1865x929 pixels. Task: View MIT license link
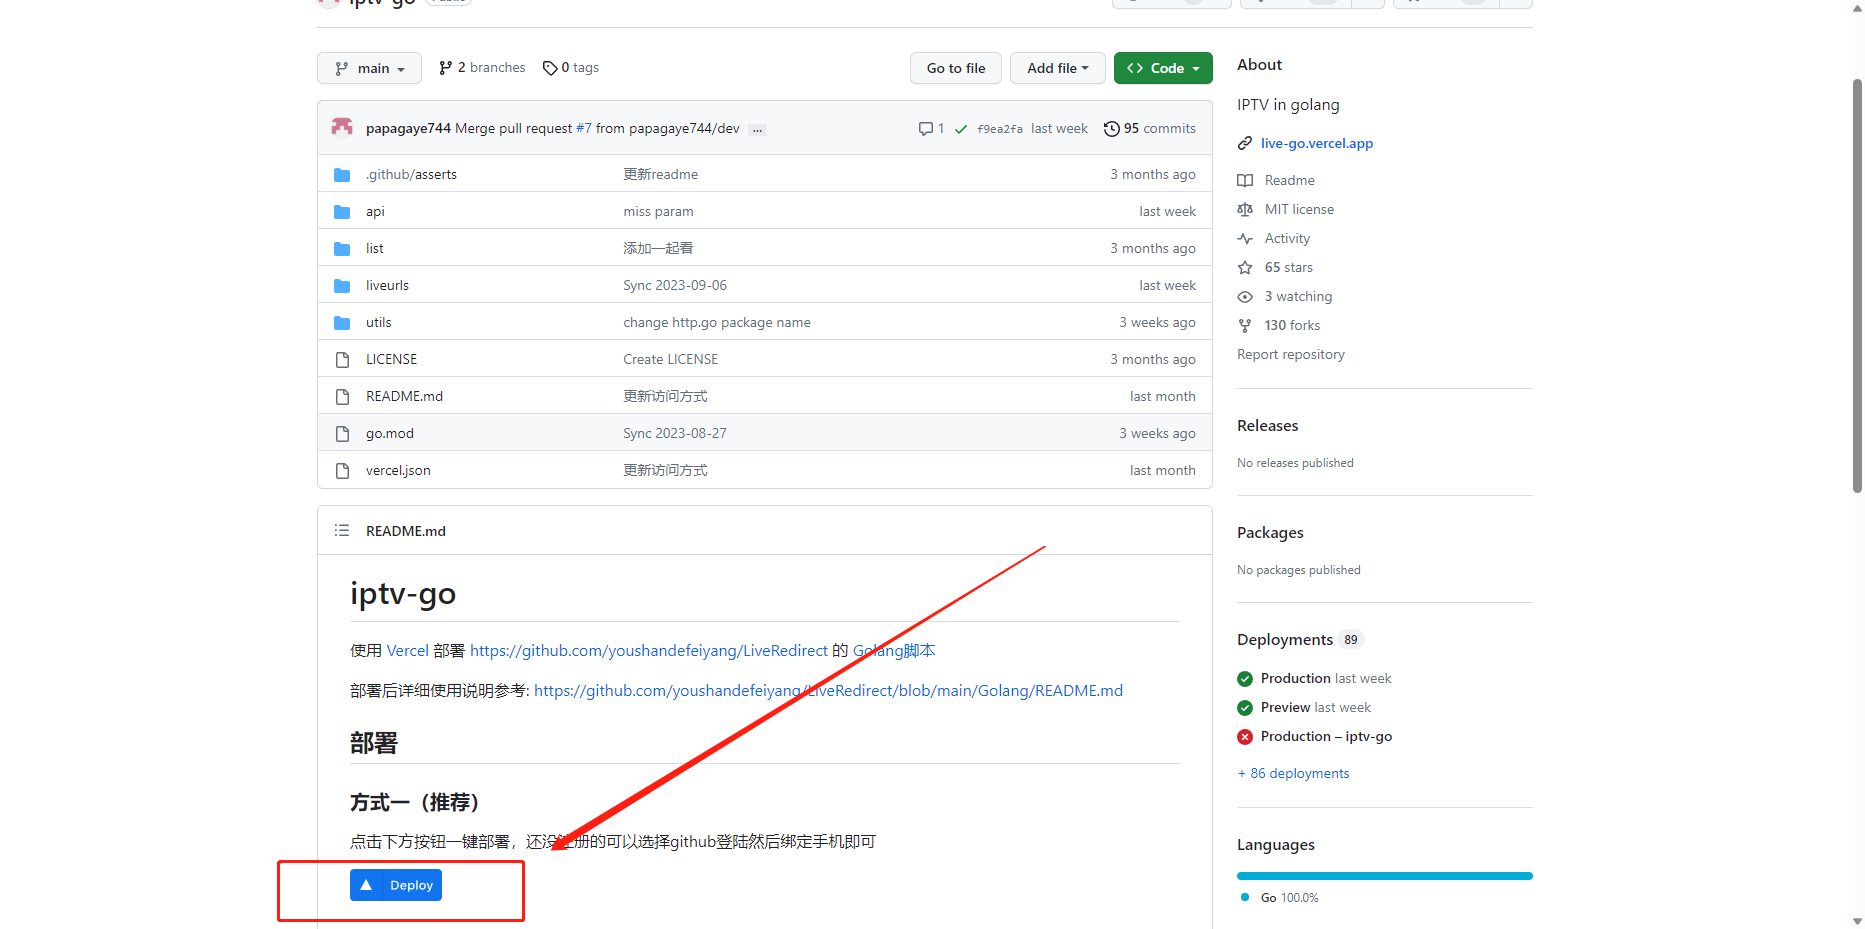click(1299, 209)
